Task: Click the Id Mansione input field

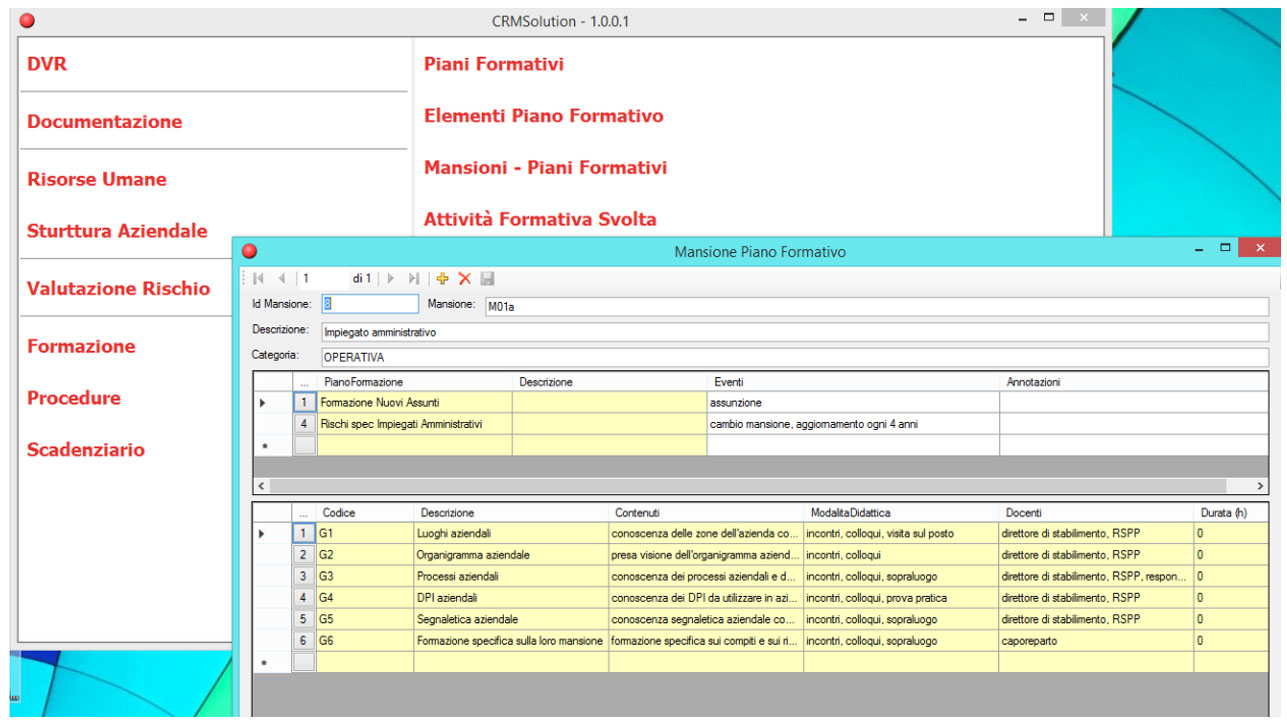Action: (370, 304)
